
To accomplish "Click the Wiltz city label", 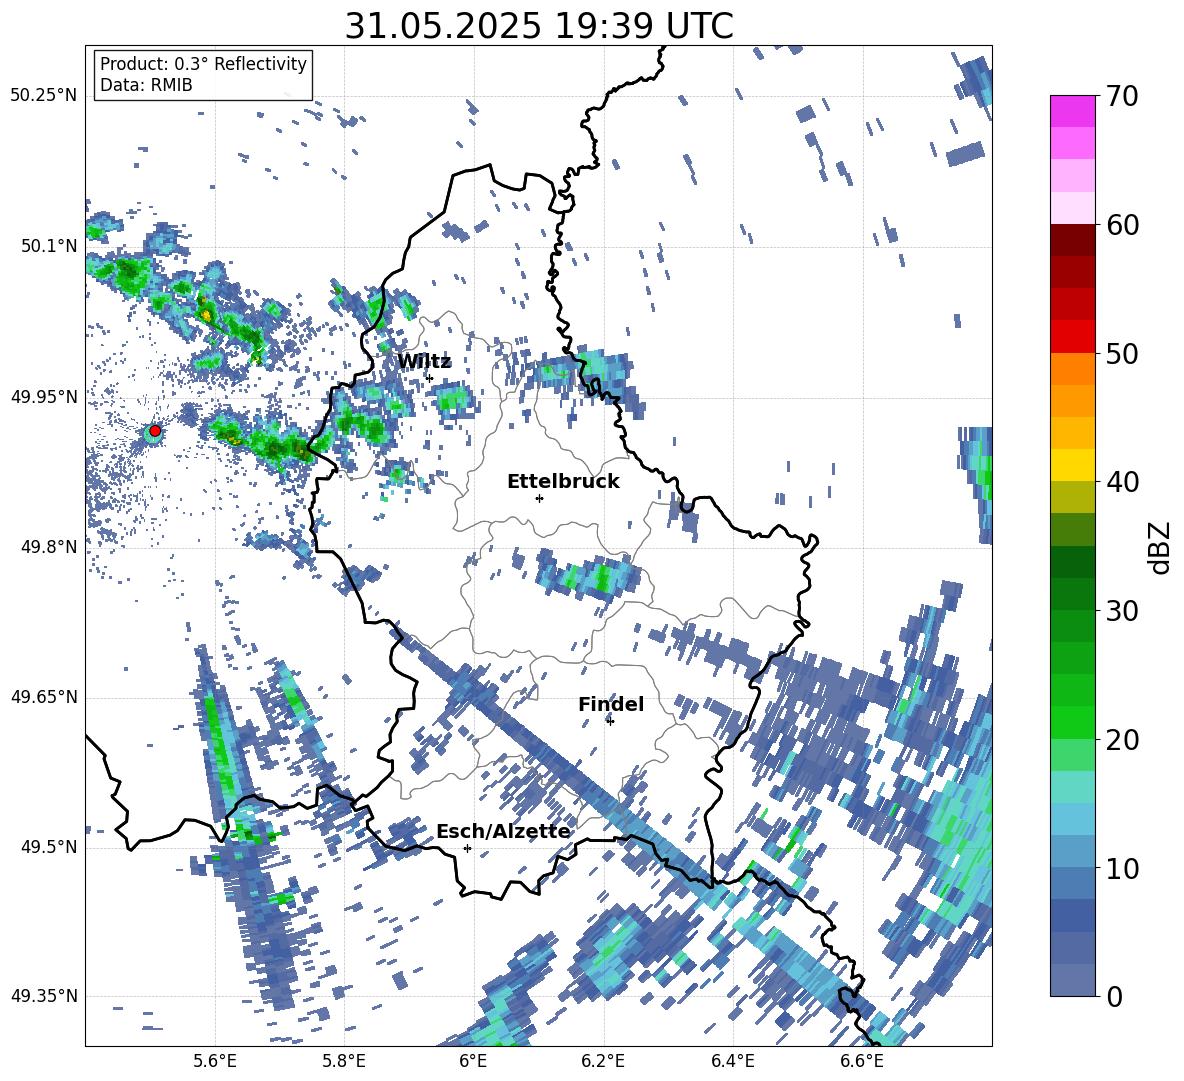I will (x=424, y=361).
